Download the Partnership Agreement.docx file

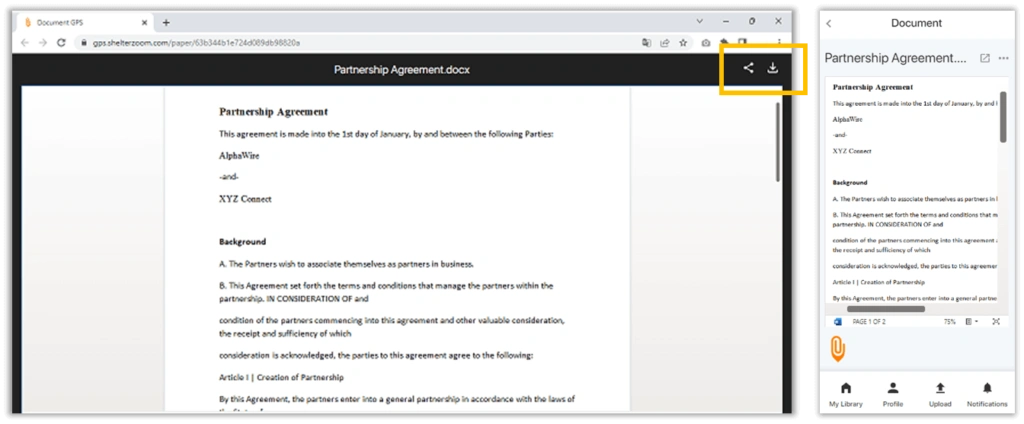click(x=773, y=68)
